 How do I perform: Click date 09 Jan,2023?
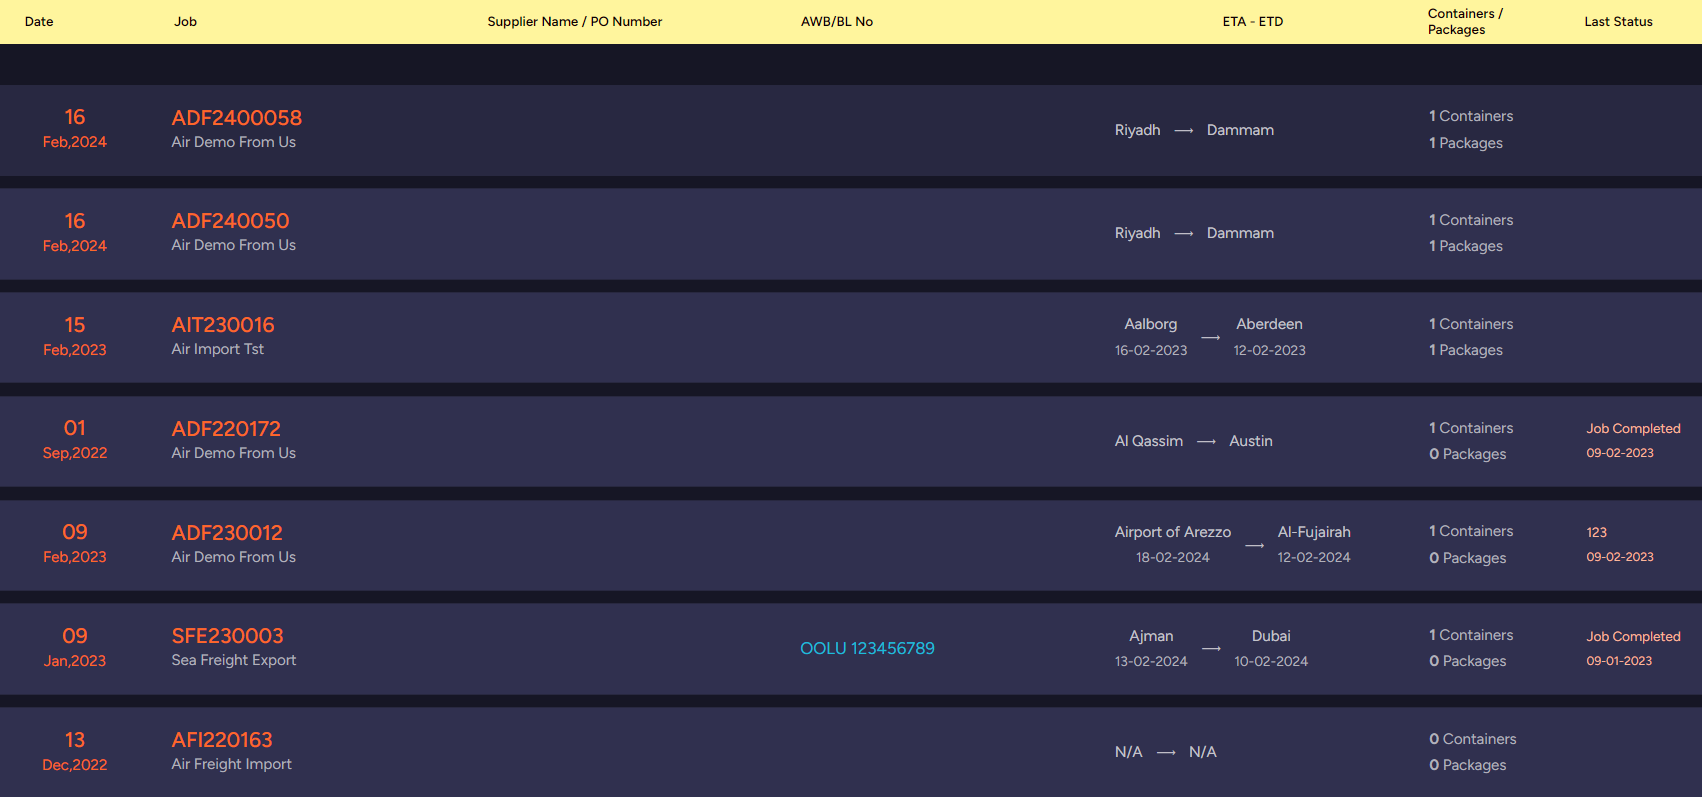[75, 647]
